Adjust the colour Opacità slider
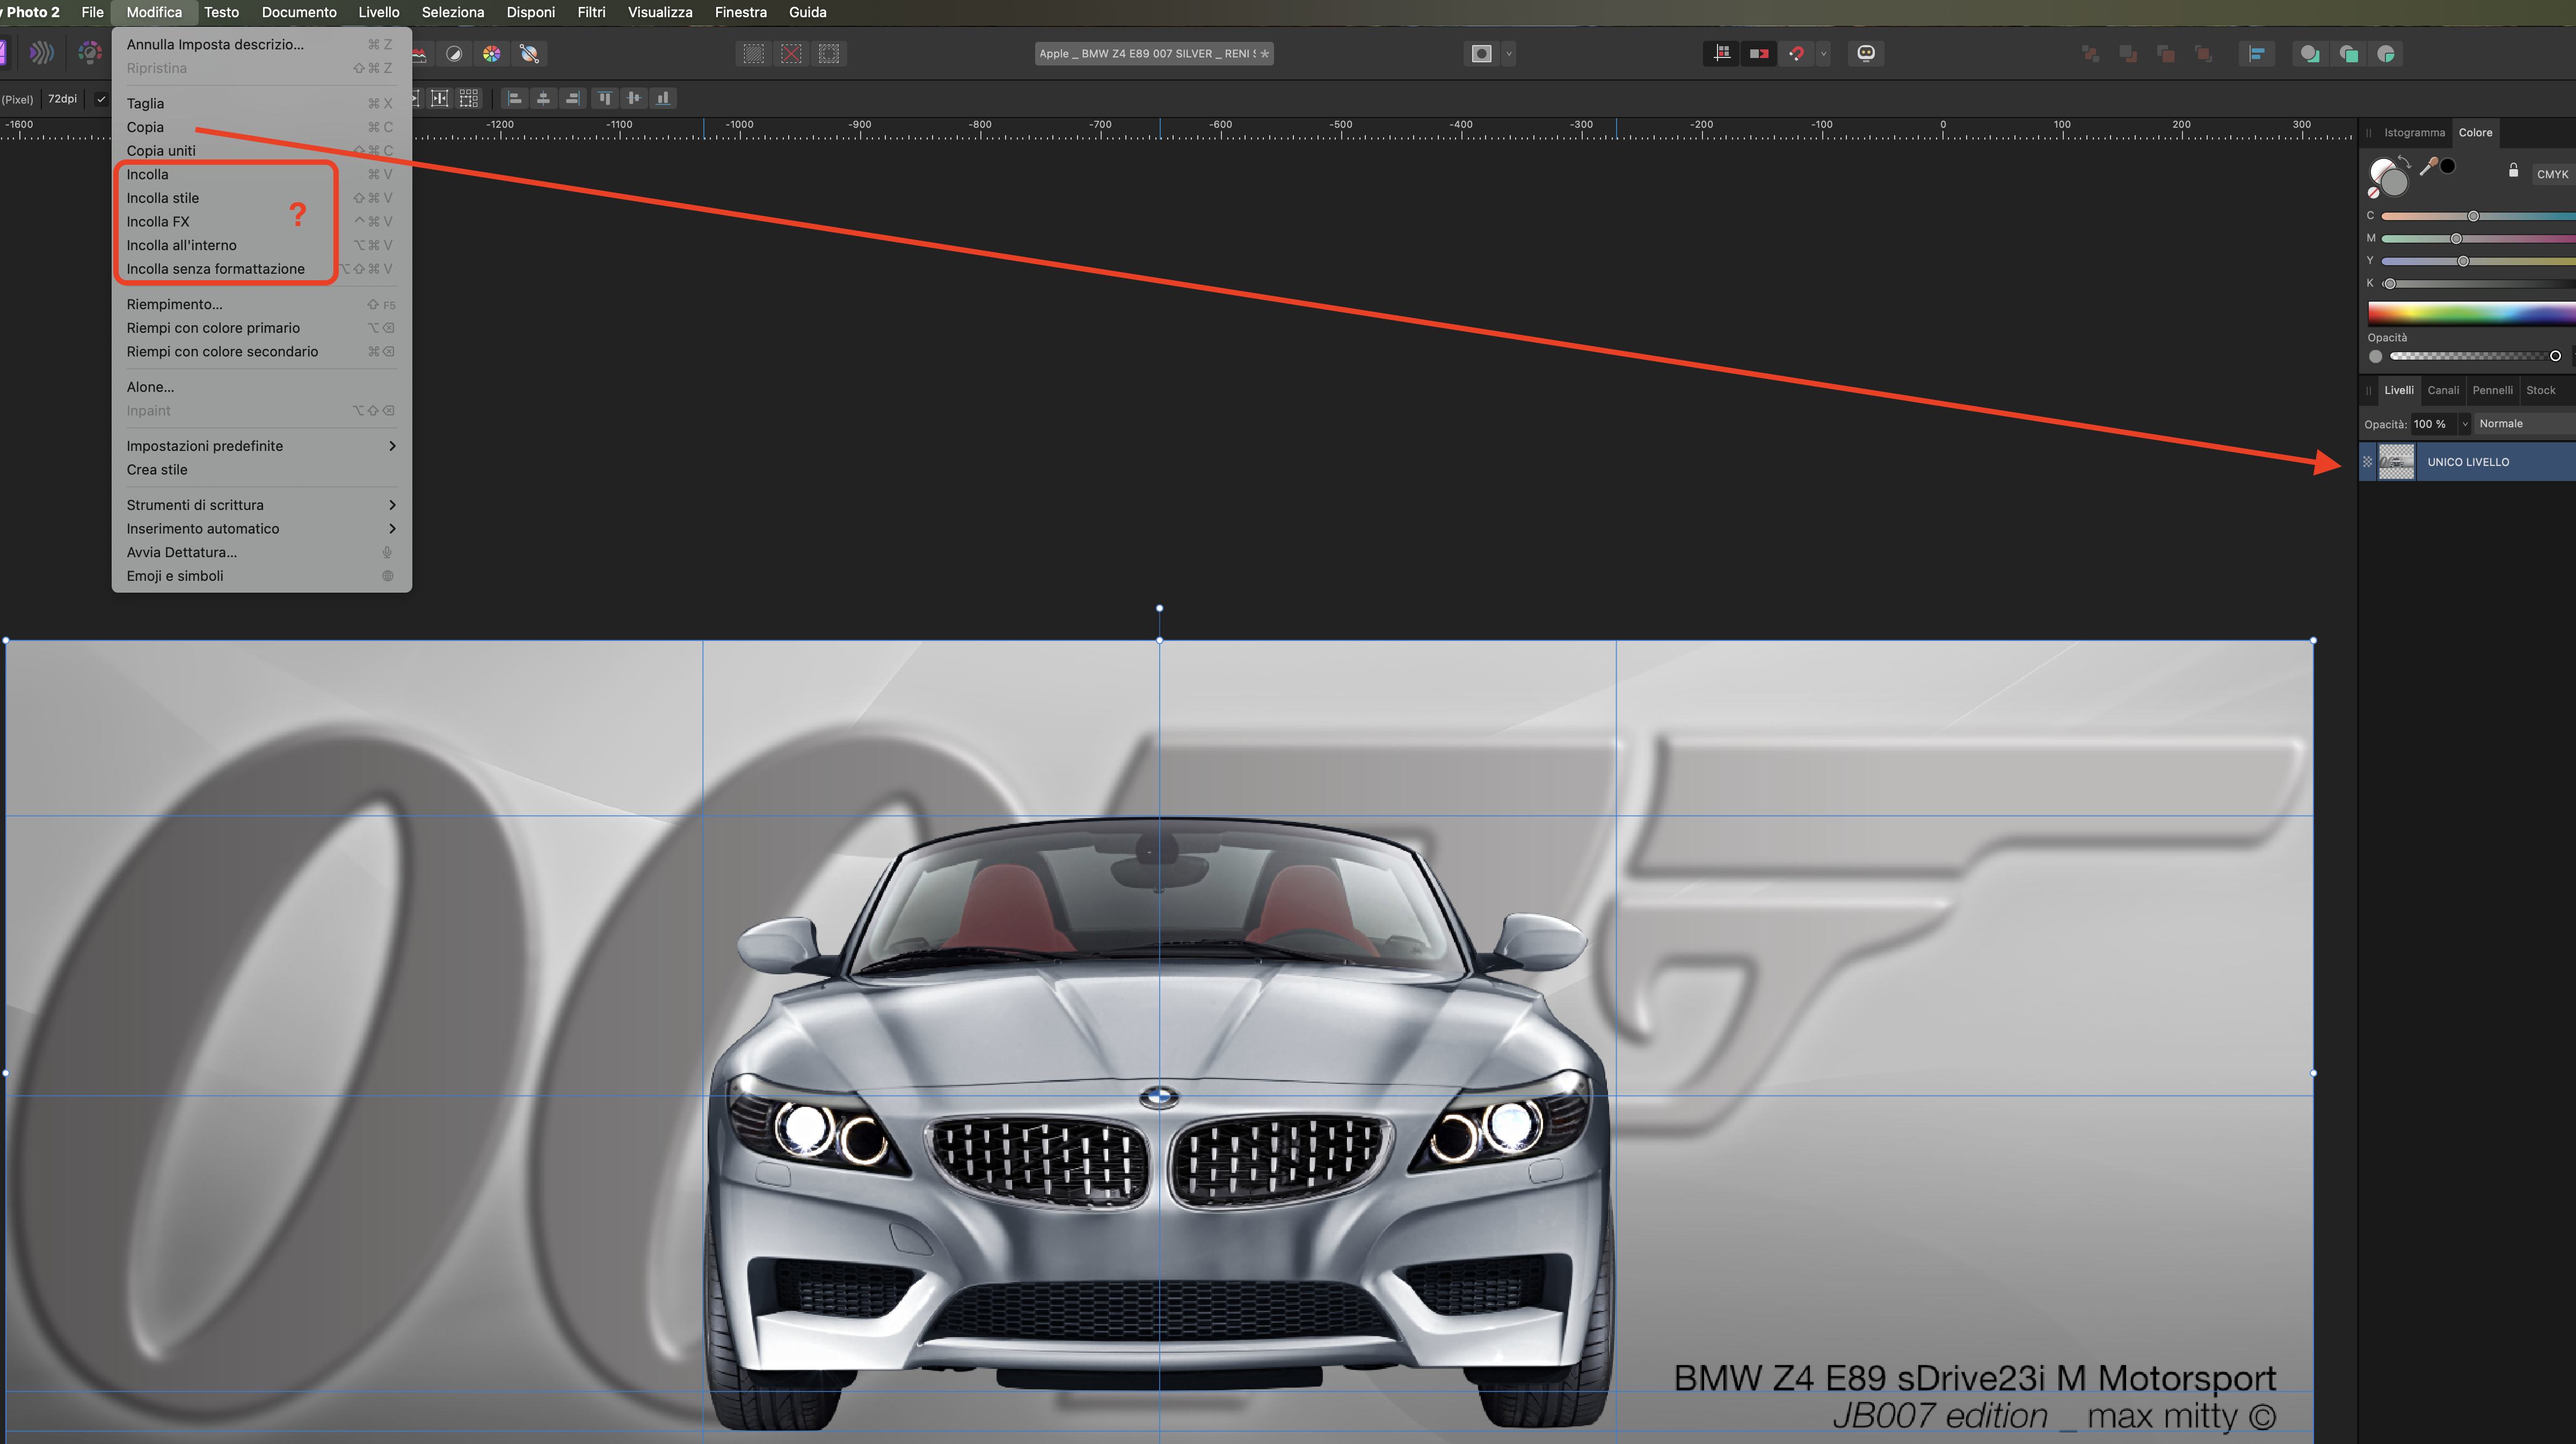 [2475, 356]
